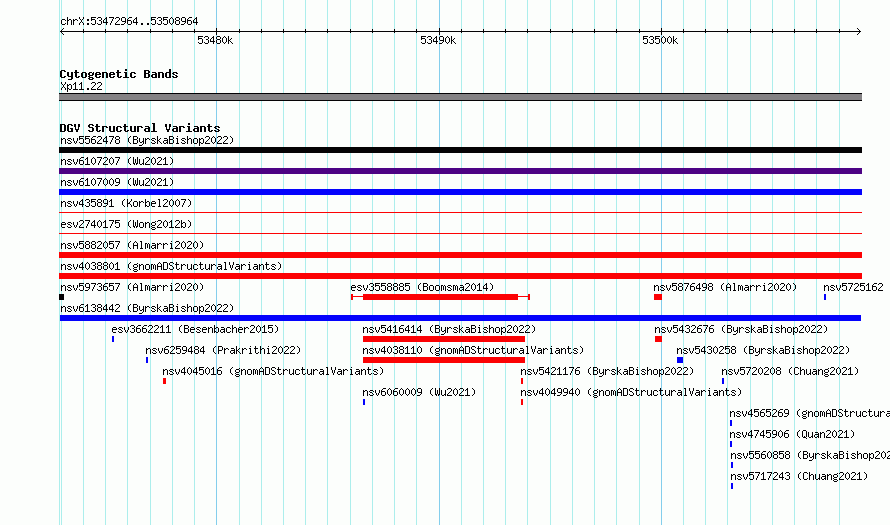Screen dimensions: 890x525
Task: Open label nsv4049940 (gnomADStructuralVariants)
Action: pos(631,392)
